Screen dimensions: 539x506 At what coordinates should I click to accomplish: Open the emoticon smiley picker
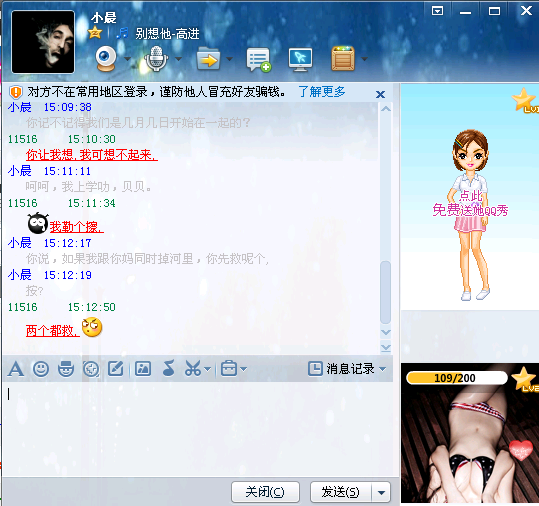tap(41, 369)
